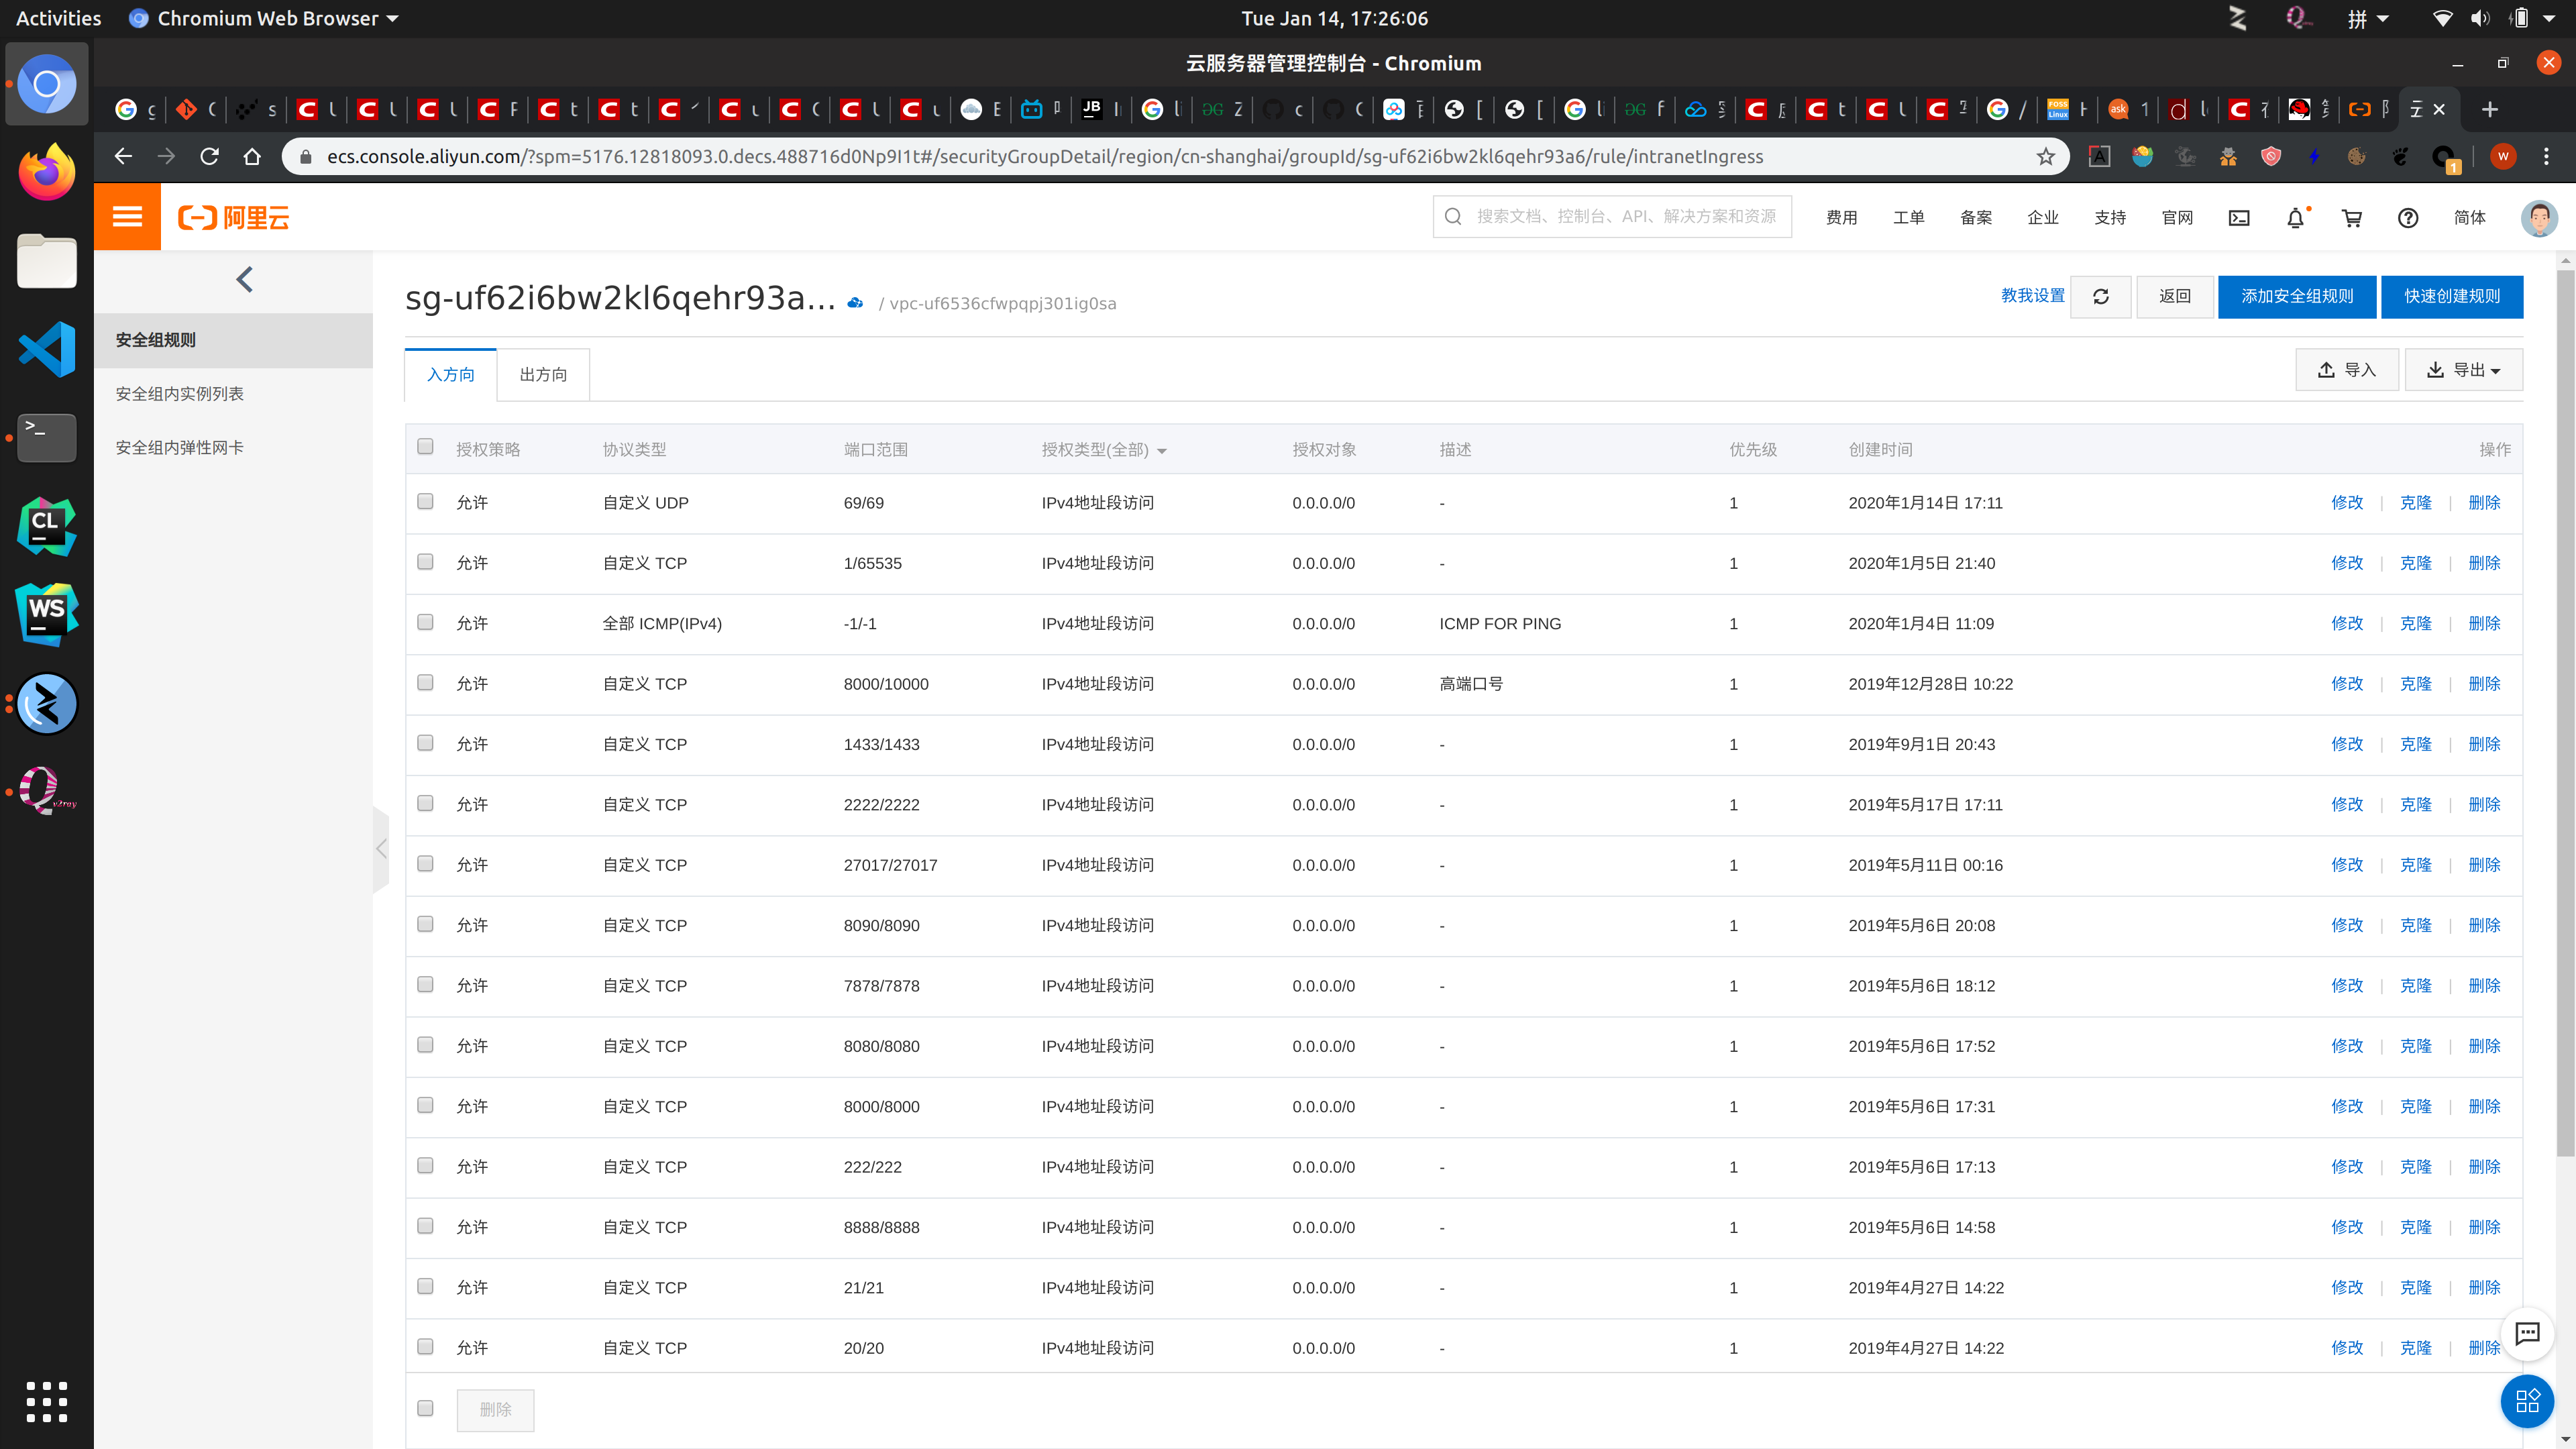Click the 添加安全组规则 button
Image resolution: width=2576 pixels, height=1449 pixels.
click(x=2296, y=296)
